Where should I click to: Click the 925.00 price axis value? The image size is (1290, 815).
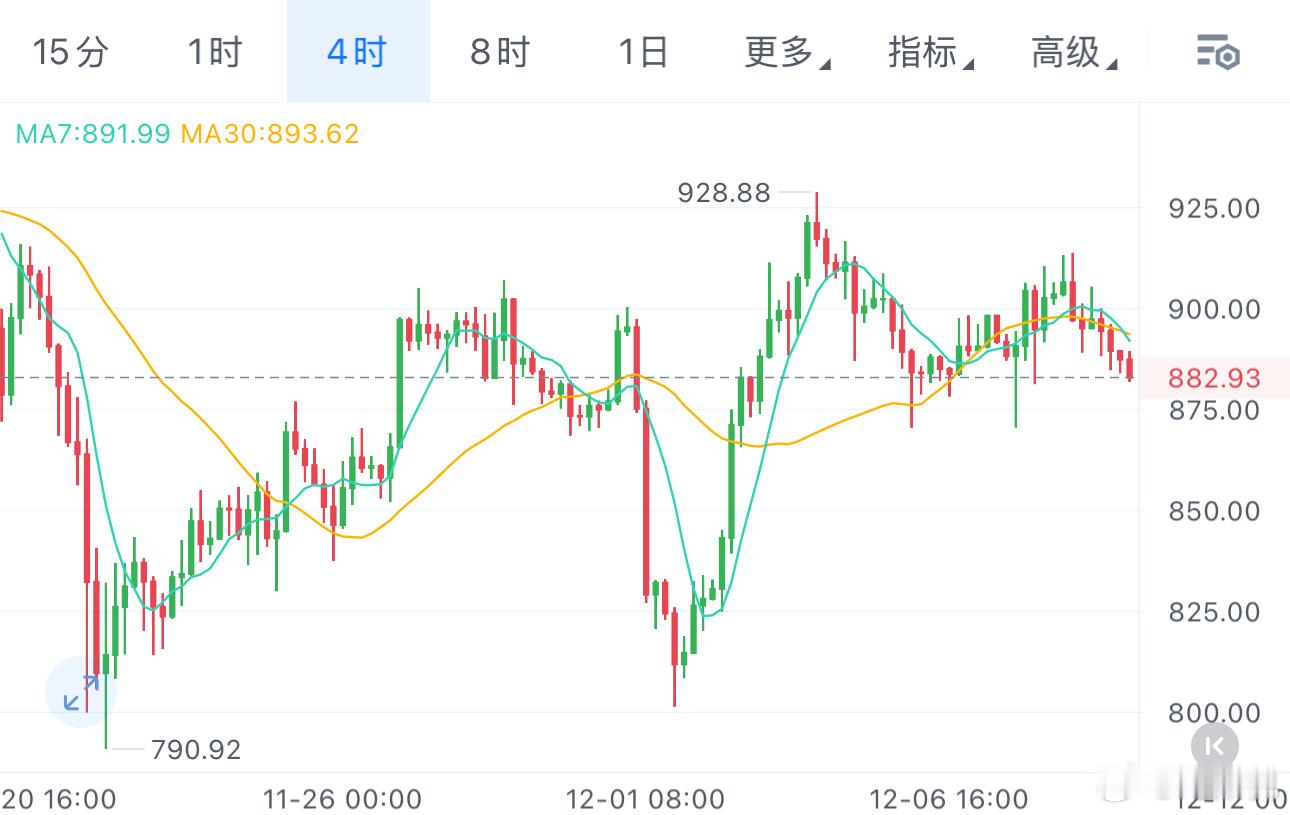click(x=1212, y=209)
